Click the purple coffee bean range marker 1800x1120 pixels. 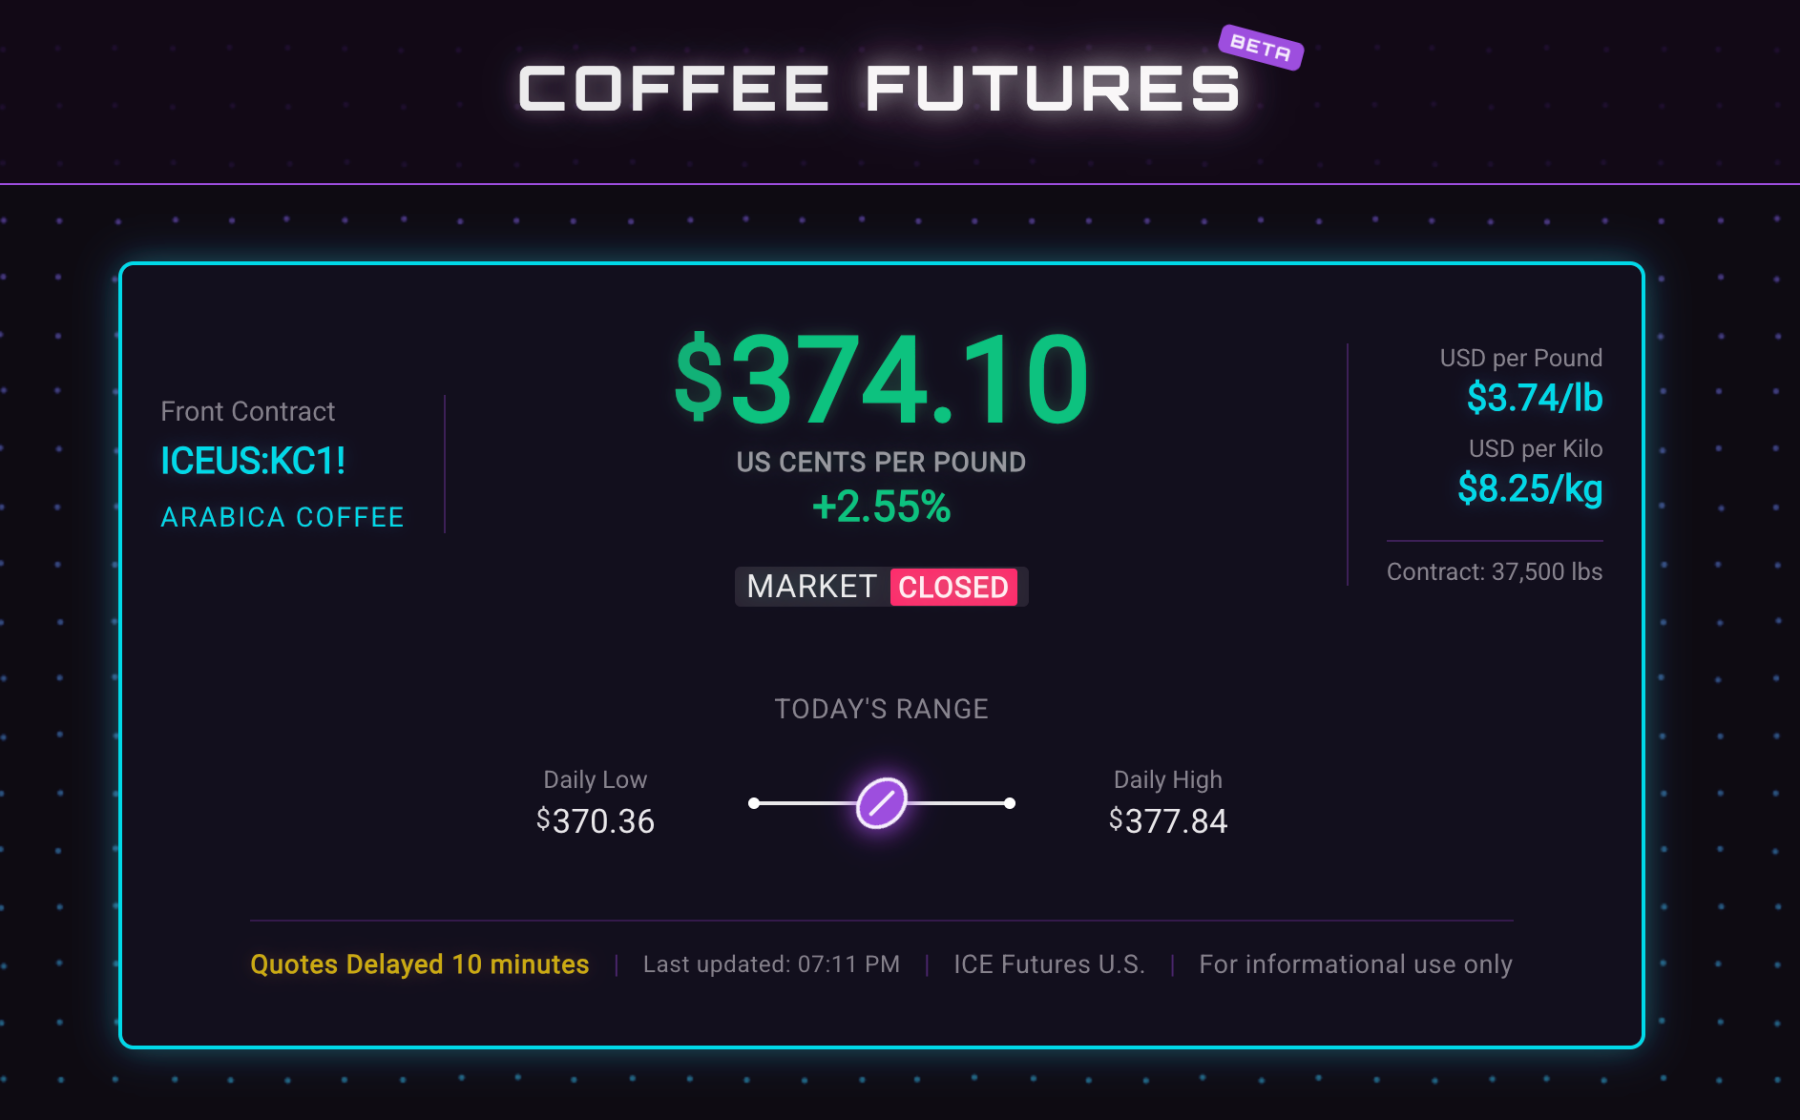881,802
